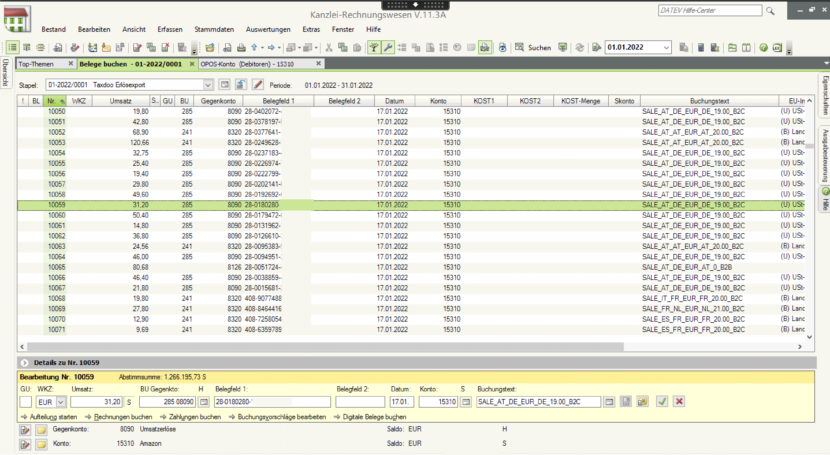Click the scissors cut icon

pos(329,48)
